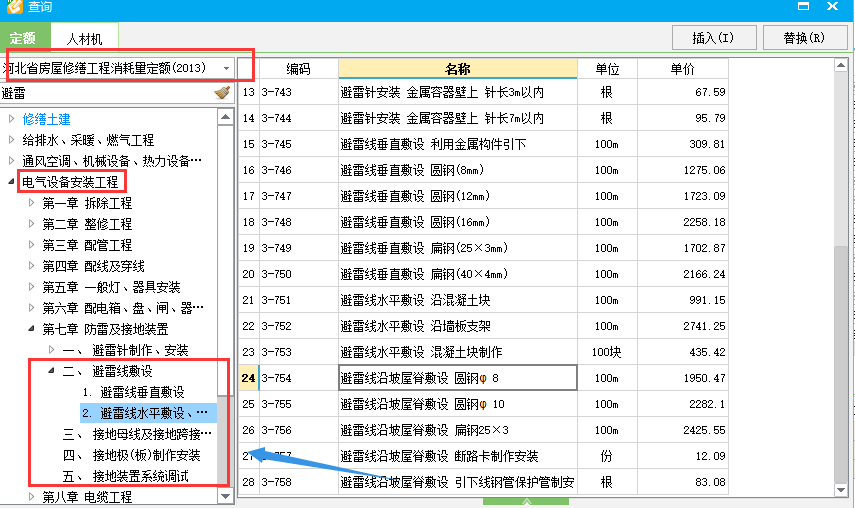Switch to the 人材机 tab

pos(85,39)
